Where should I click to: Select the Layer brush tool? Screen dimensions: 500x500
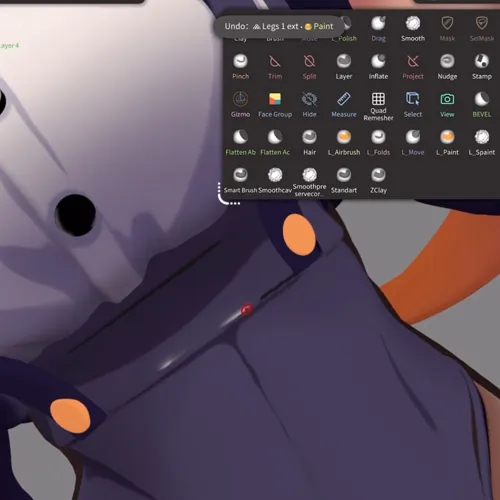click(344, 67)
